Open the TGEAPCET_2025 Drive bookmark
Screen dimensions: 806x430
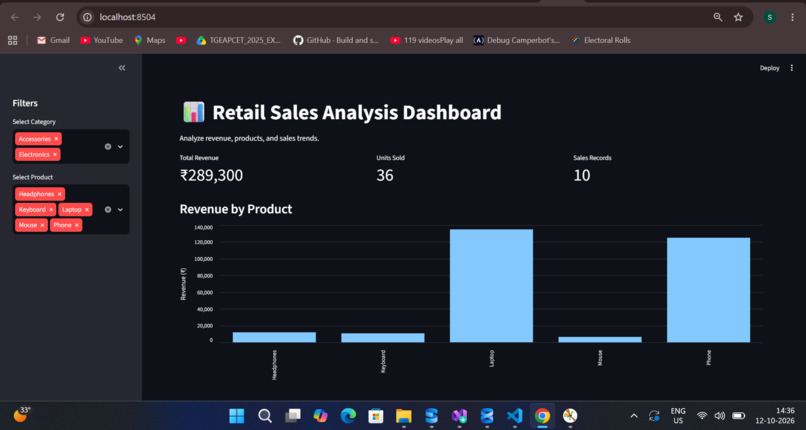(239, 40)
